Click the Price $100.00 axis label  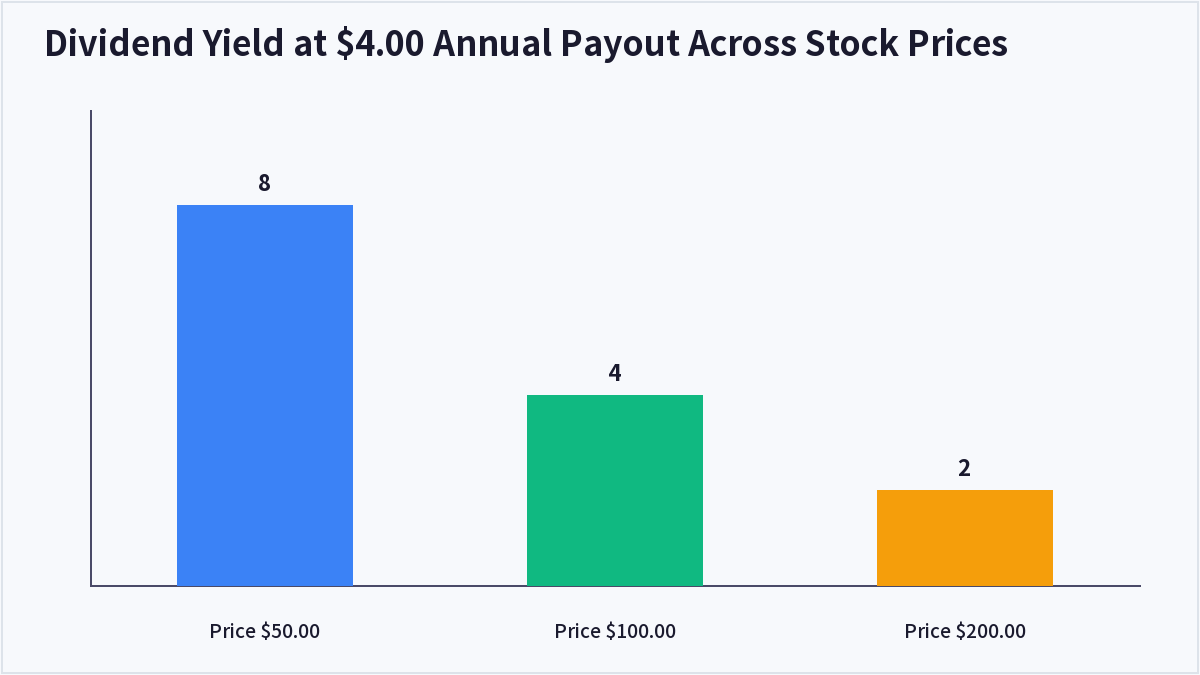click(x=615, y=631)
